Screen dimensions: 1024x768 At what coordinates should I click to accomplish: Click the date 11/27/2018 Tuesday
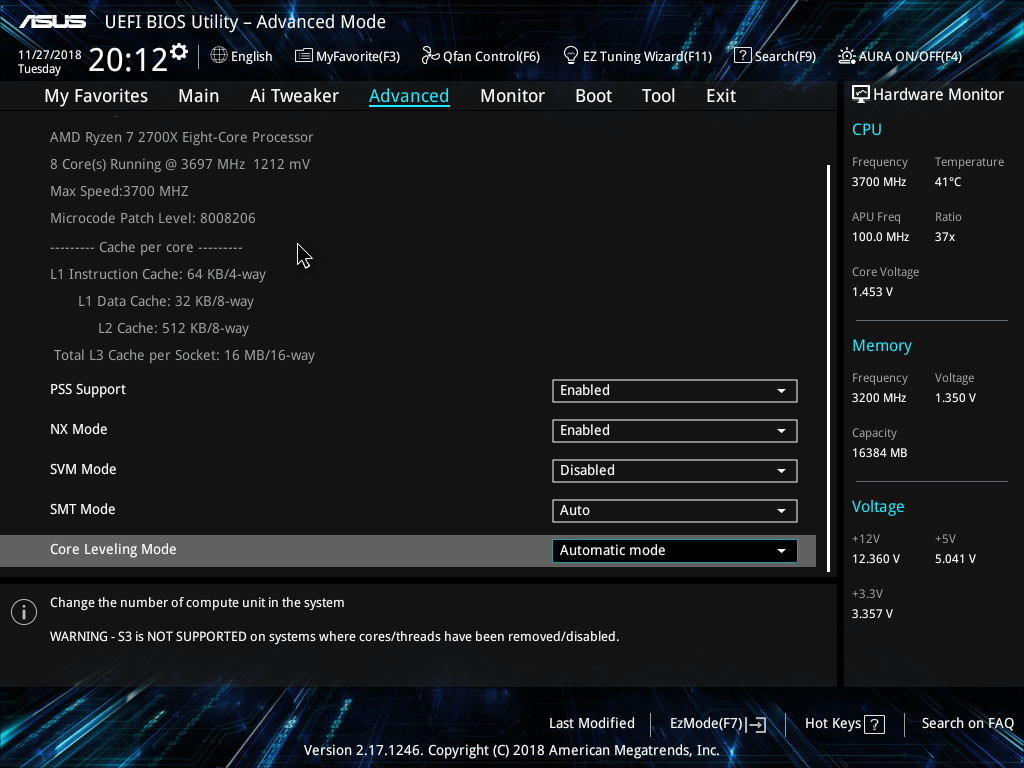(x=49, y=61)
